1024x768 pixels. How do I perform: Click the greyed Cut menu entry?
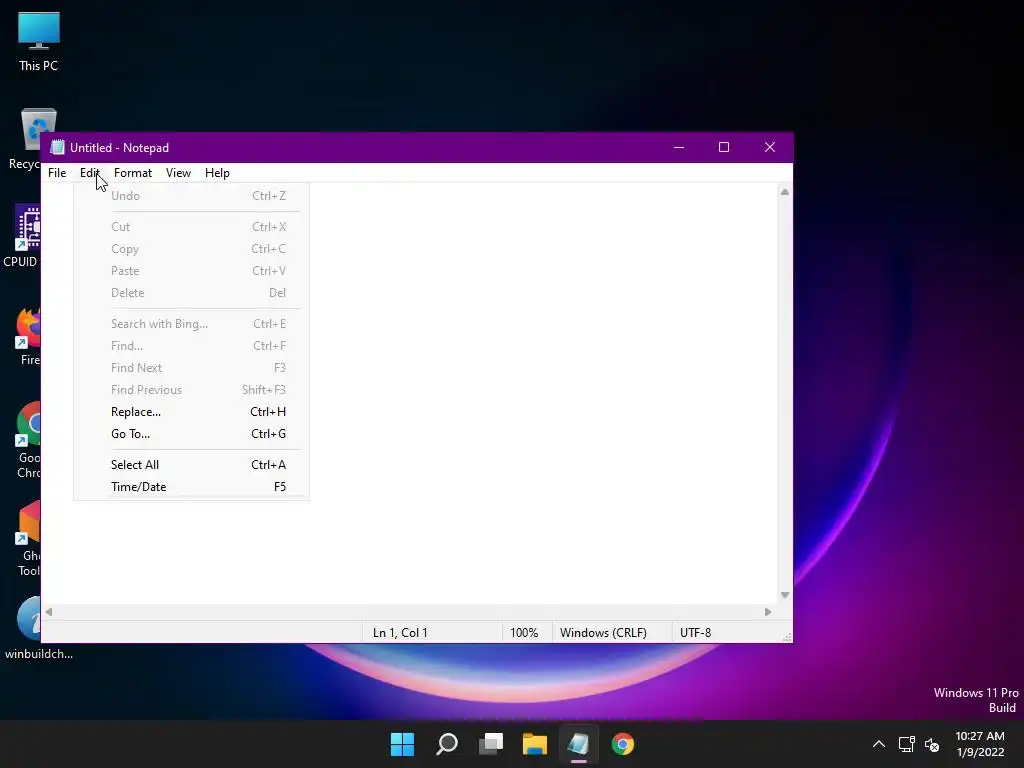tap(191, 227)
